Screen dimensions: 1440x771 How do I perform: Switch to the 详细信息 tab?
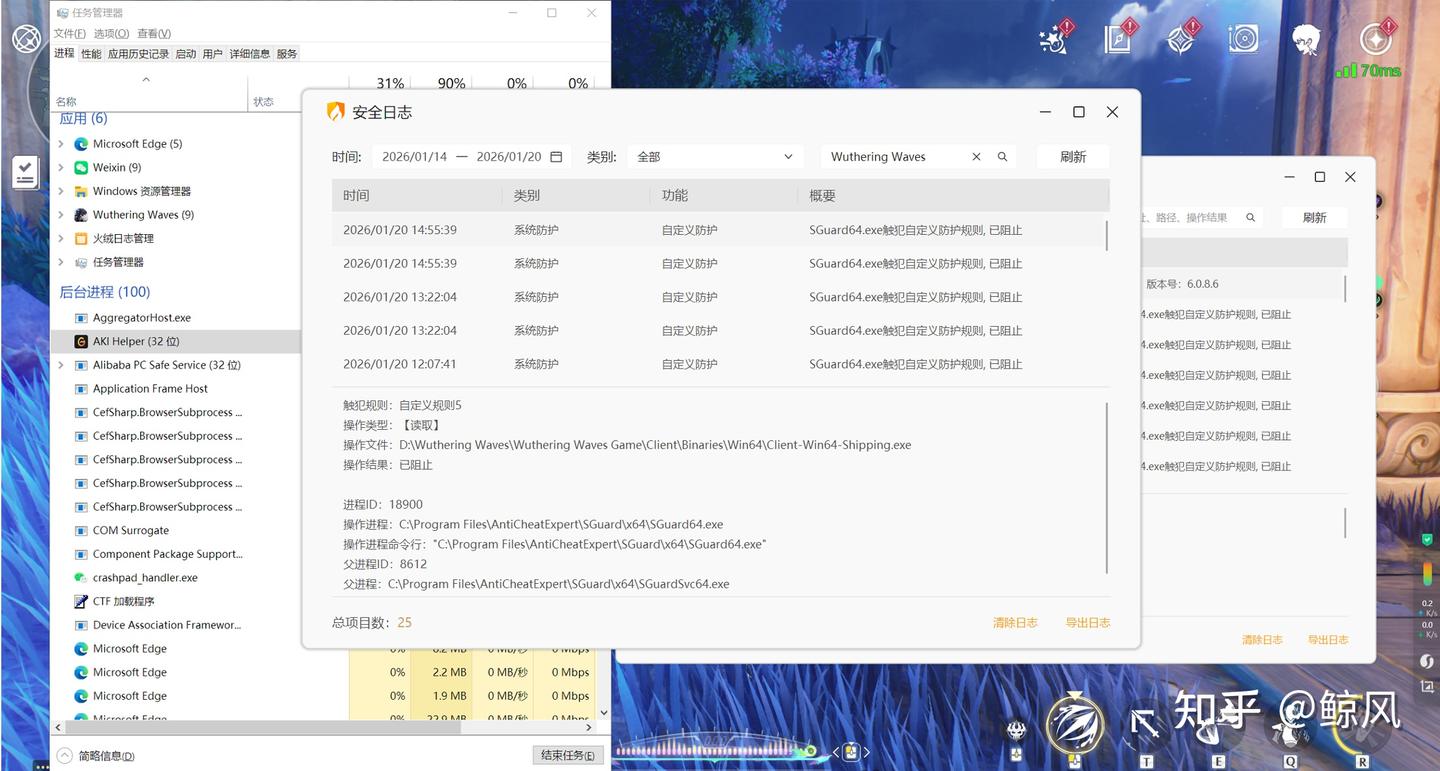[250, 54]
